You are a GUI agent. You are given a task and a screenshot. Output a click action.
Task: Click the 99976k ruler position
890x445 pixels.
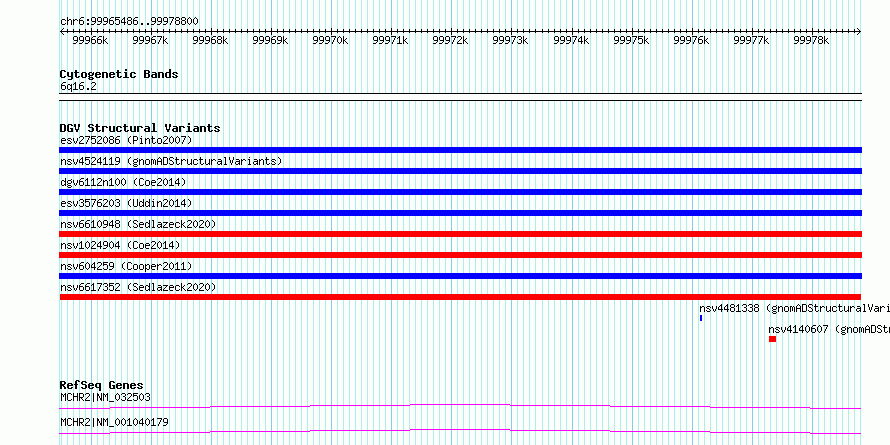point(691,40)
